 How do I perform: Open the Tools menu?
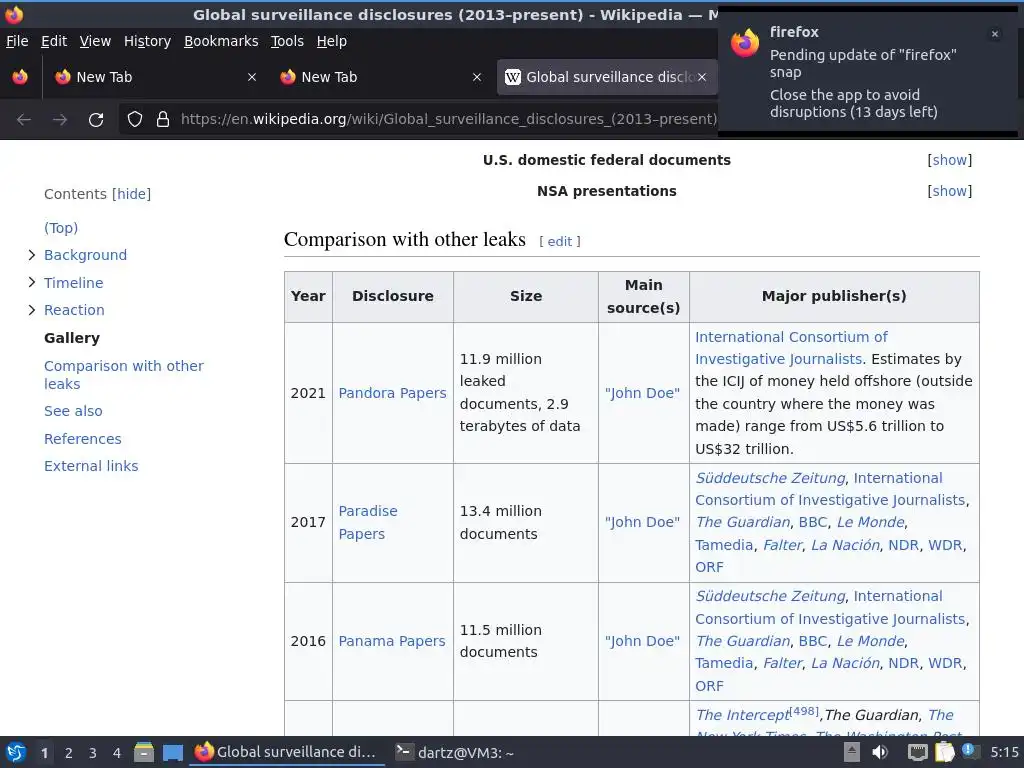pos(287,41)
